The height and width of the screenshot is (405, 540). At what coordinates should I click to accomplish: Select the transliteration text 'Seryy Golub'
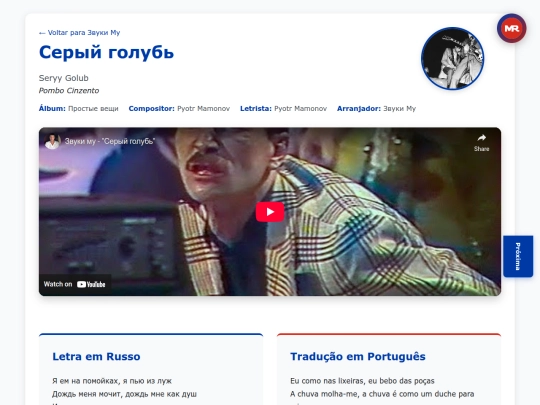pos(64,78)
